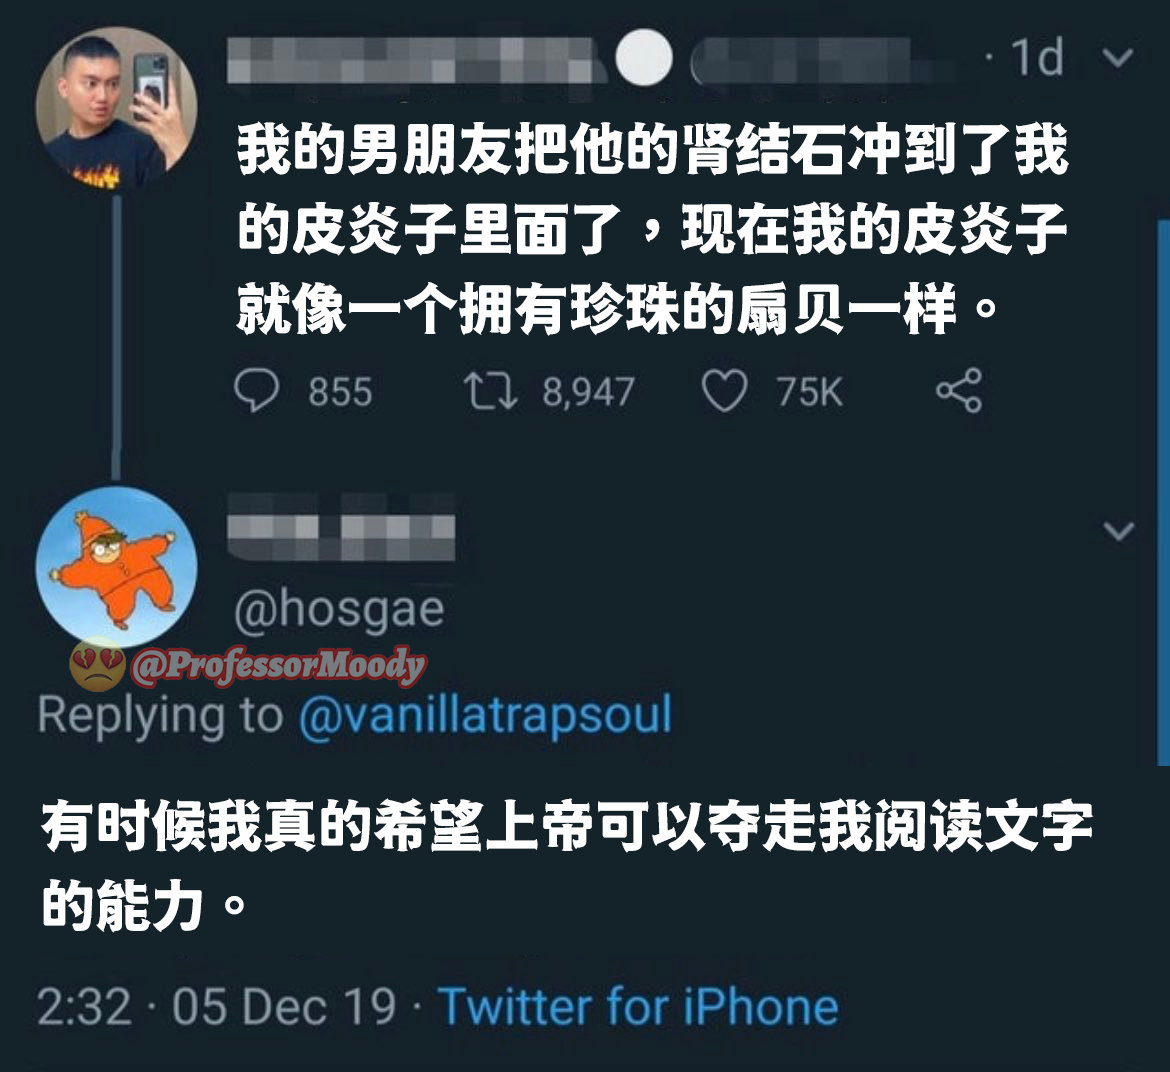Click the reply tweet's Chinese text
Screen dimensions: 1170x1072
567,865
